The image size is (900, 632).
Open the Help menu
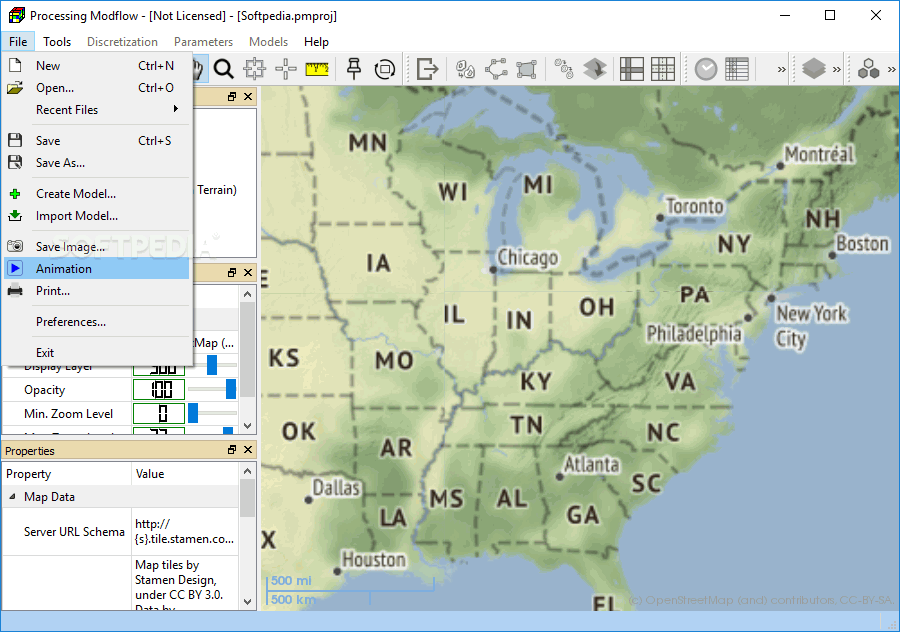pyautogui.click(x=316, y=42)
